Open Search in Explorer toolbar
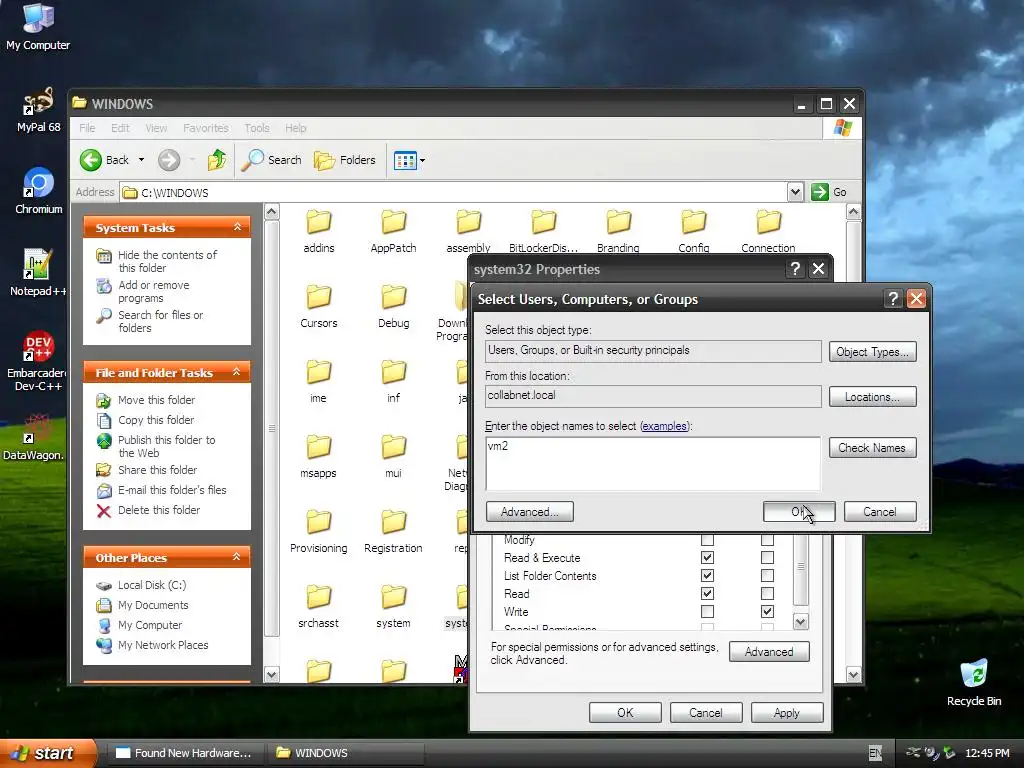The width and height of the screenshot is (1024, 768). (x=272, y=160)
